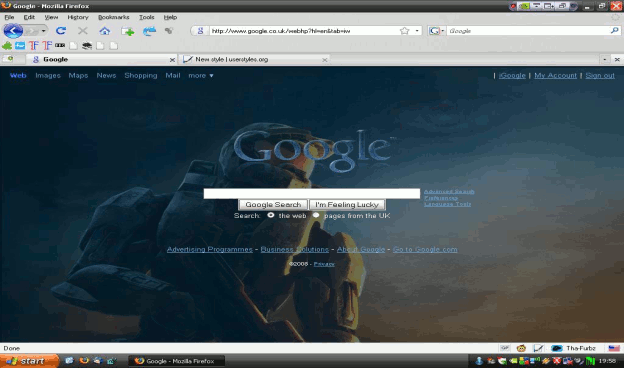This screenshot has width=624, height=368.
Task: Open the list all tabs dropdown
Action: point(604,59)
